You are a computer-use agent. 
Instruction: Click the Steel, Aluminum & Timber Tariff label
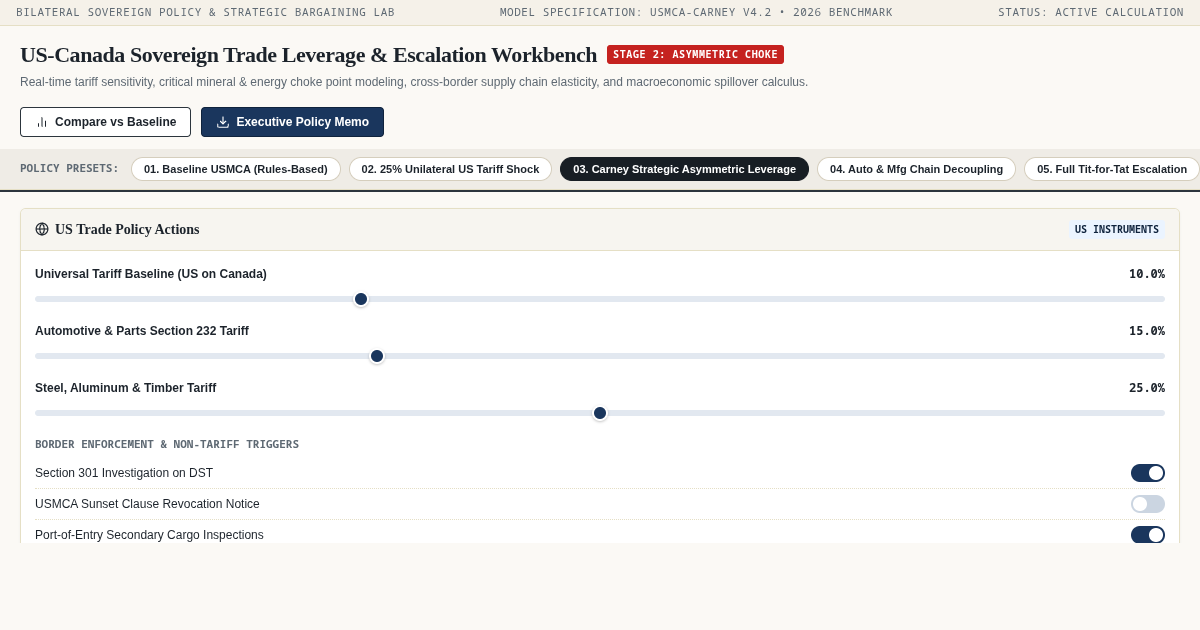(125, 388)
